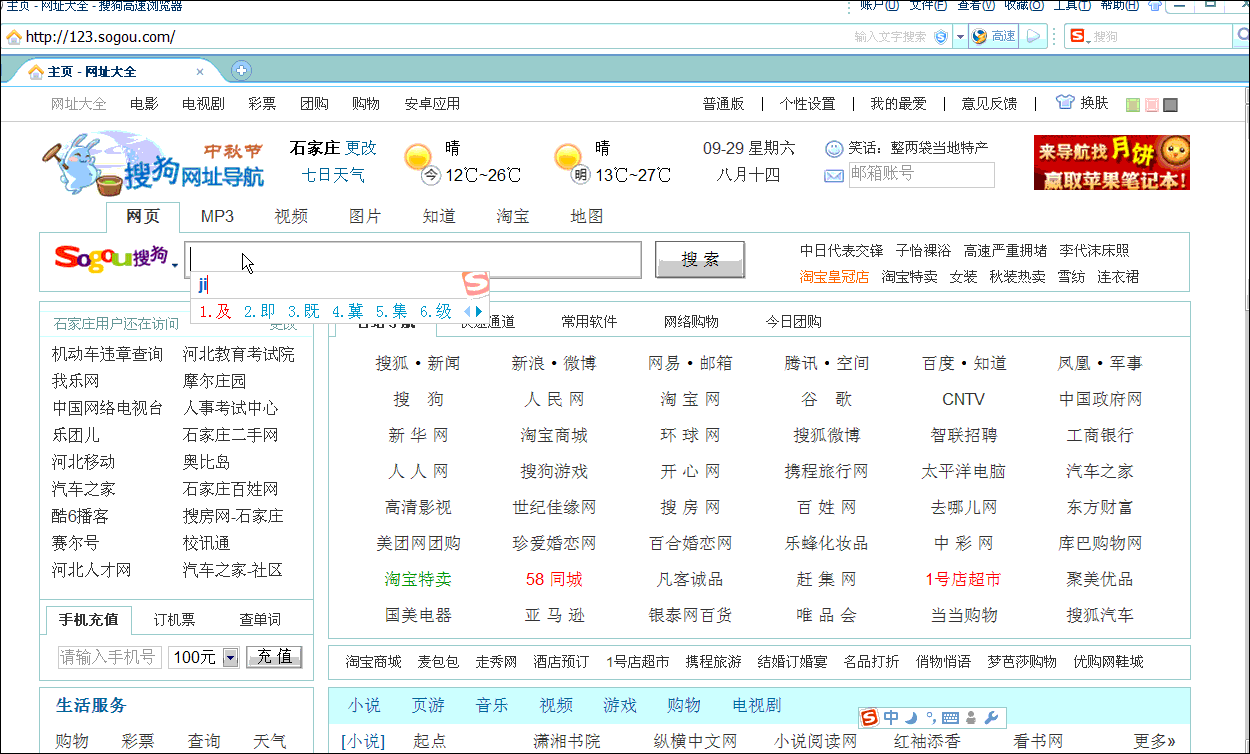Click the browser 搜狗 search box

point(1150,37)
